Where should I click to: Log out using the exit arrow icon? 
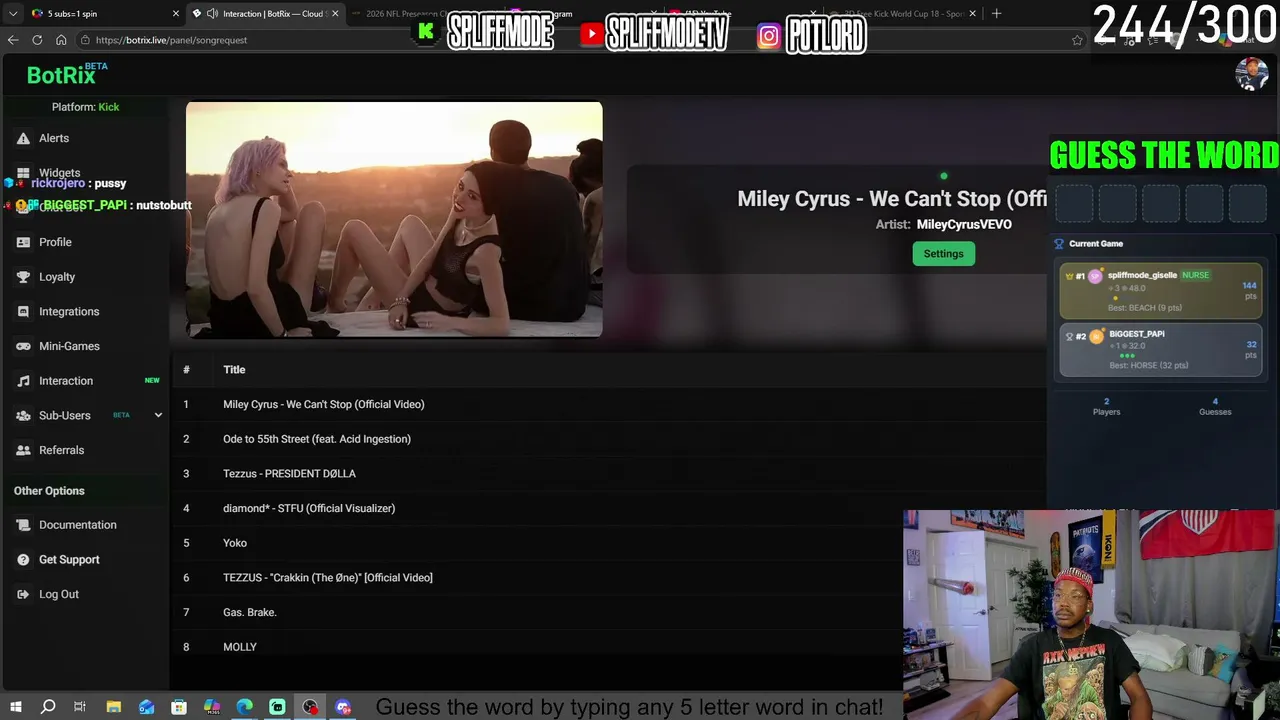(23, 594)
